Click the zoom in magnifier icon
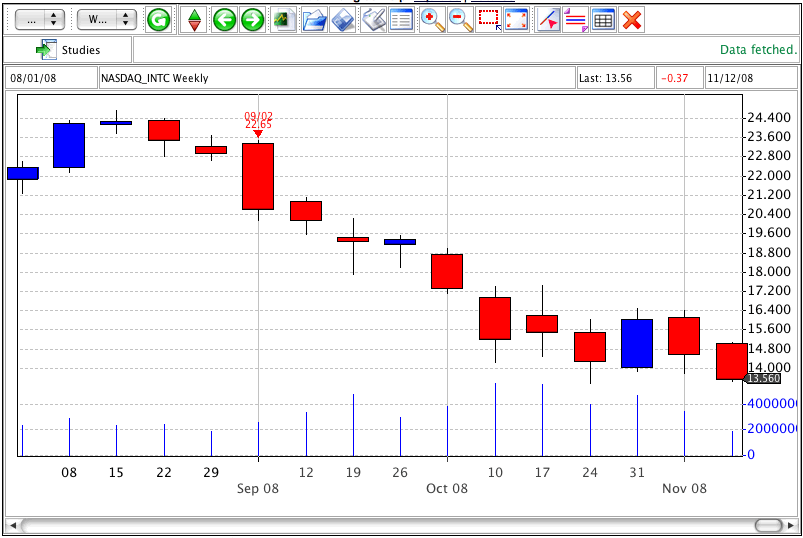 (432, 19)
